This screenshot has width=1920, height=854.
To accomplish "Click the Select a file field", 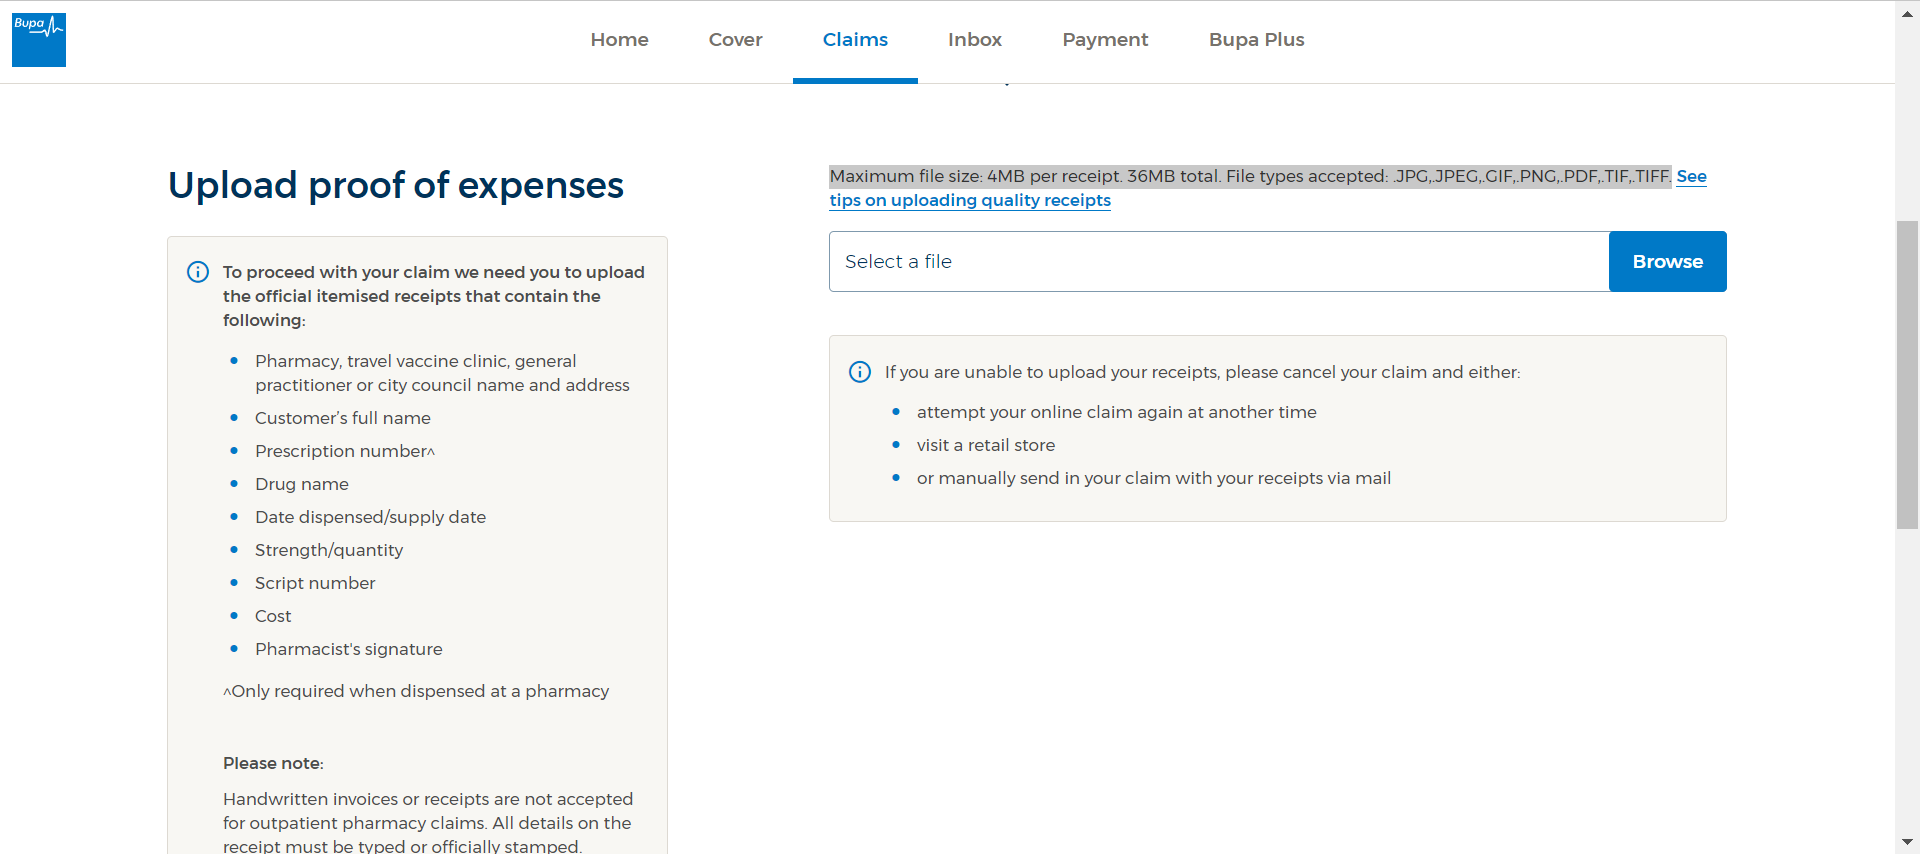I will (x=1218, y=262).
